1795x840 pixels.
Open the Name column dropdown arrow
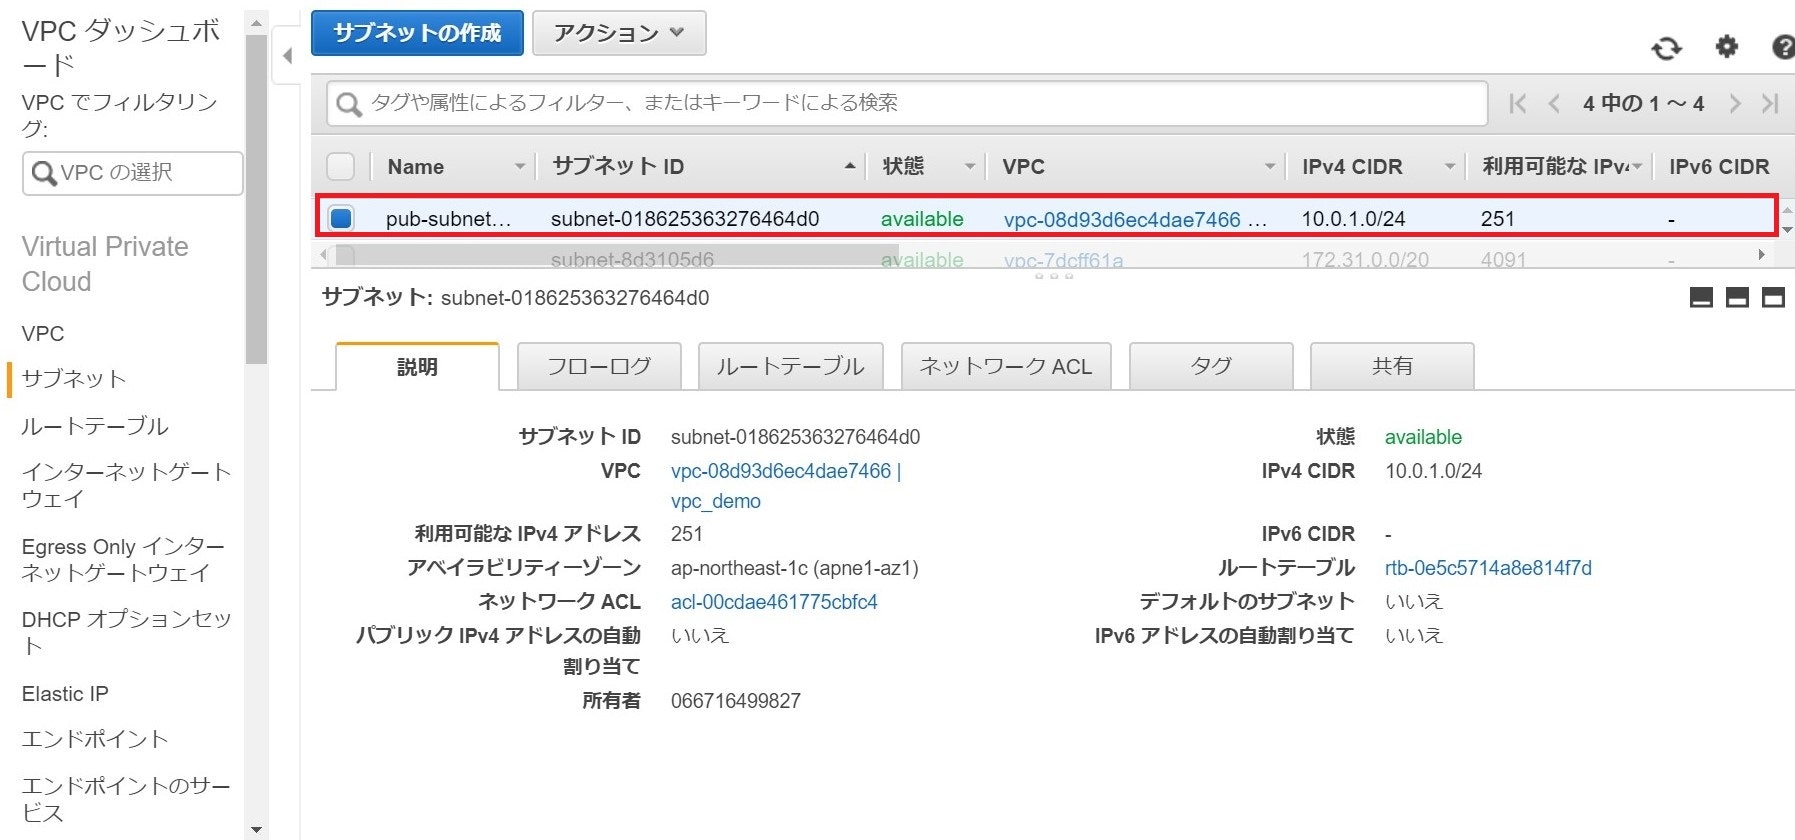[519, 166]
